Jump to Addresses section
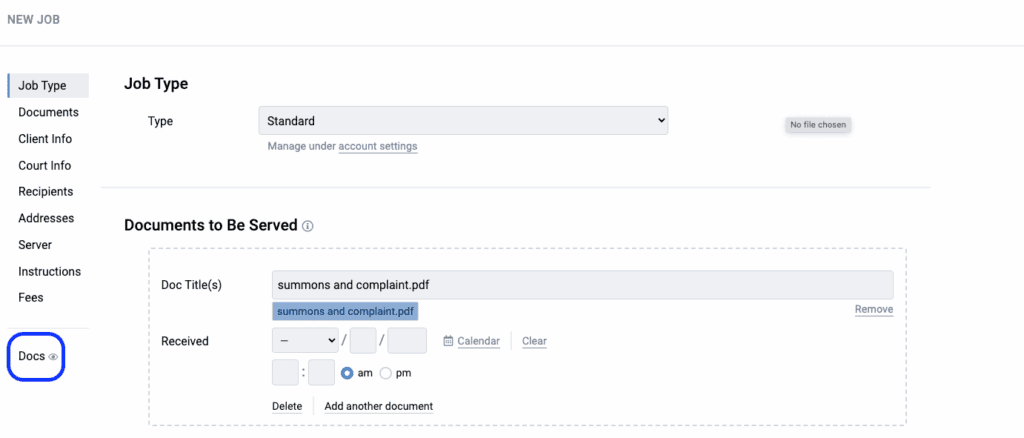The height and width of the screenshot is (438, 1024). tap(46, 218)
